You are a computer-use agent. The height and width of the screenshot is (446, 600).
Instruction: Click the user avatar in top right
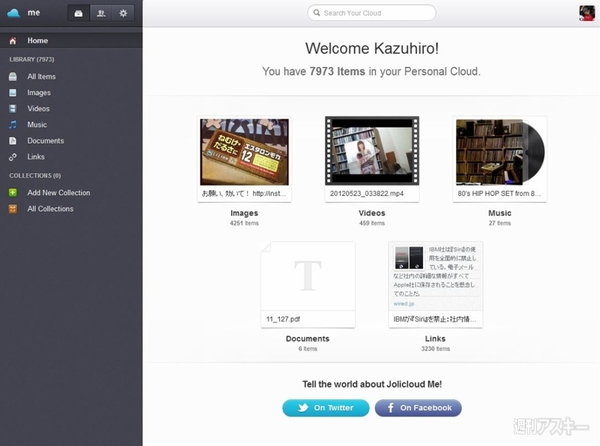(x=587, y=13)
